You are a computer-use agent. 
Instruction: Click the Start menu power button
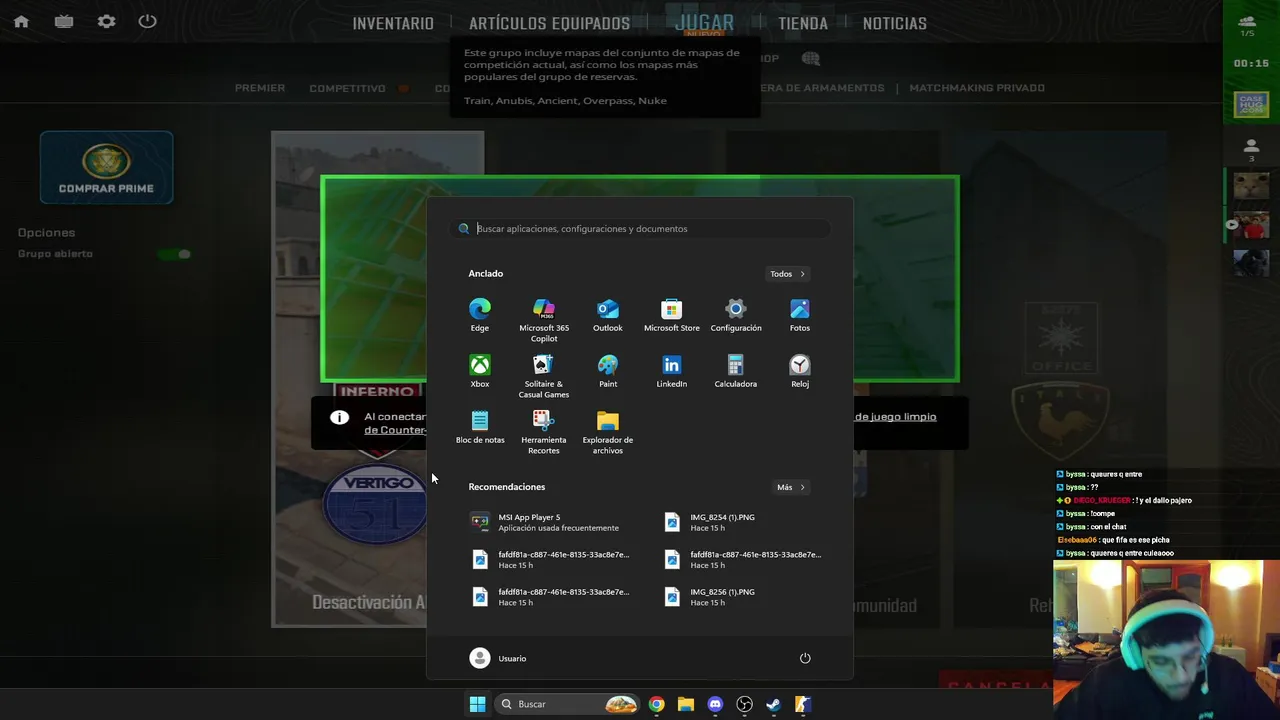click(x=805, y=658)
